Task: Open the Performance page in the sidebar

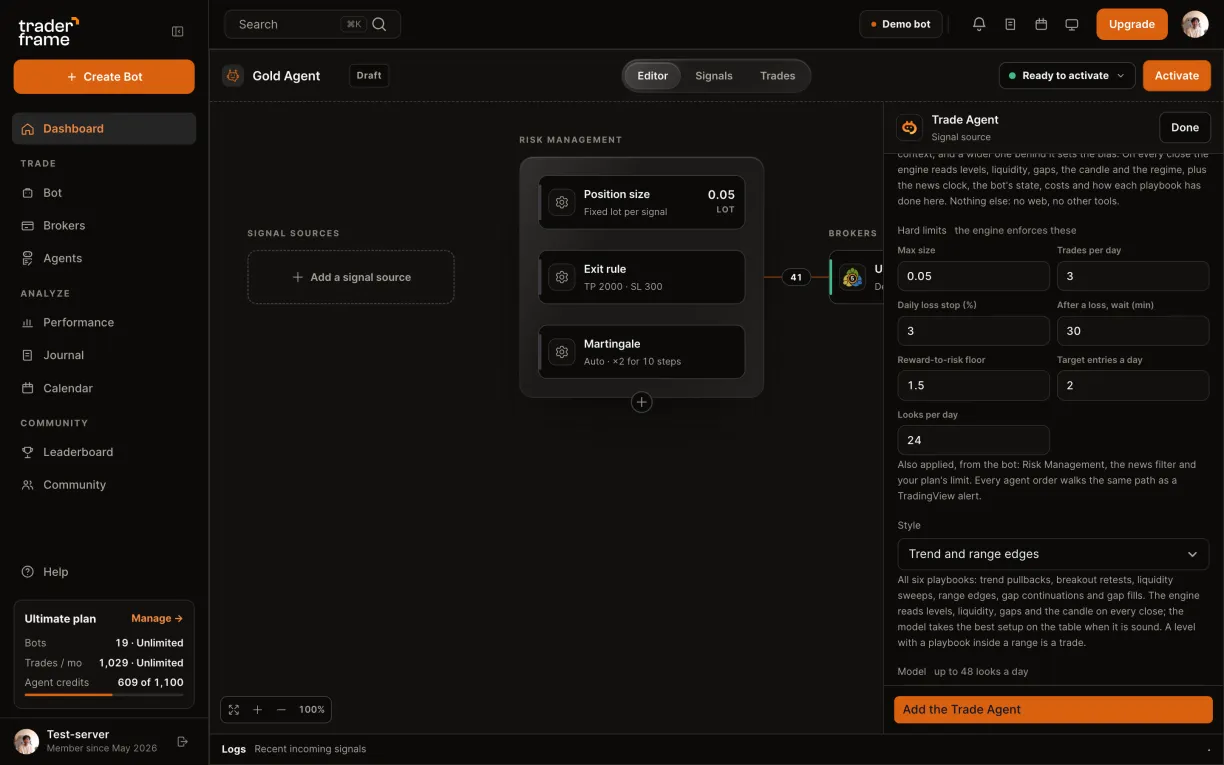Action: (104, 323)
